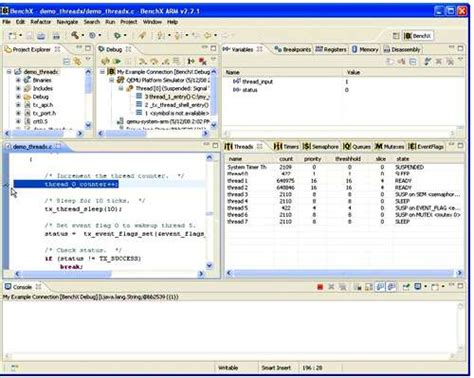Open the New file dropdown arrow
Screen dimensions: 474x378
20,36
